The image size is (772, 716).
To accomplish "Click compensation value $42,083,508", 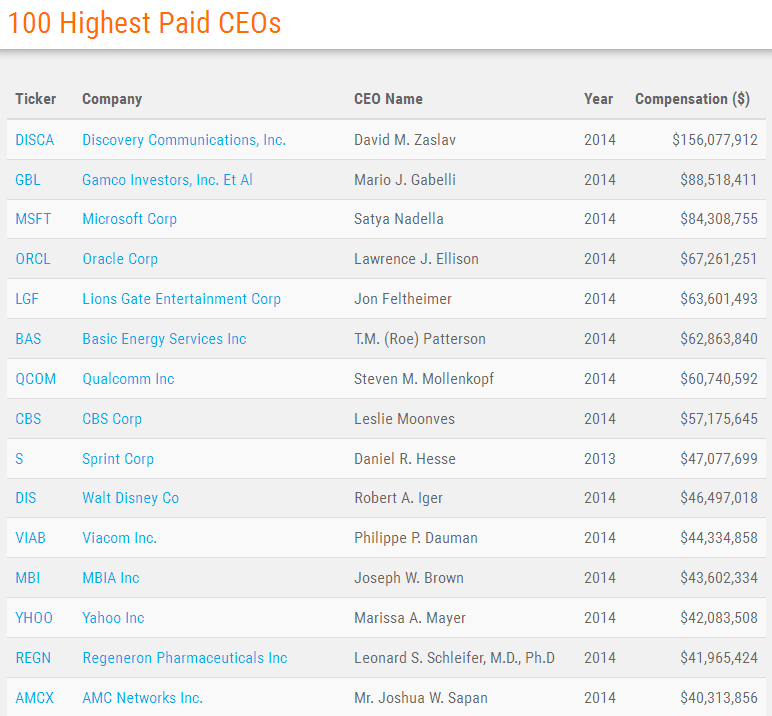I will [719, 618].
